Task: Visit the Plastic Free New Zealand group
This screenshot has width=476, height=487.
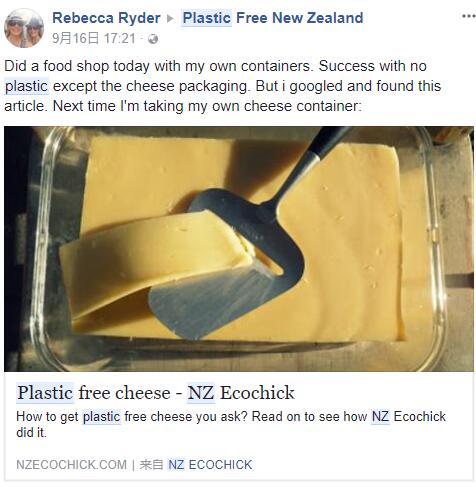Action: click(273, 18)
